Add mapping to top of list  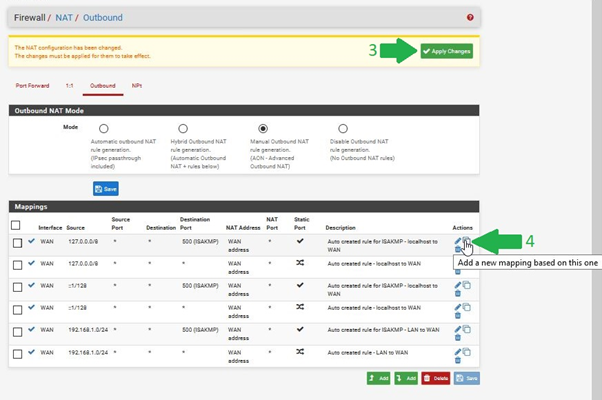[379, 378]
